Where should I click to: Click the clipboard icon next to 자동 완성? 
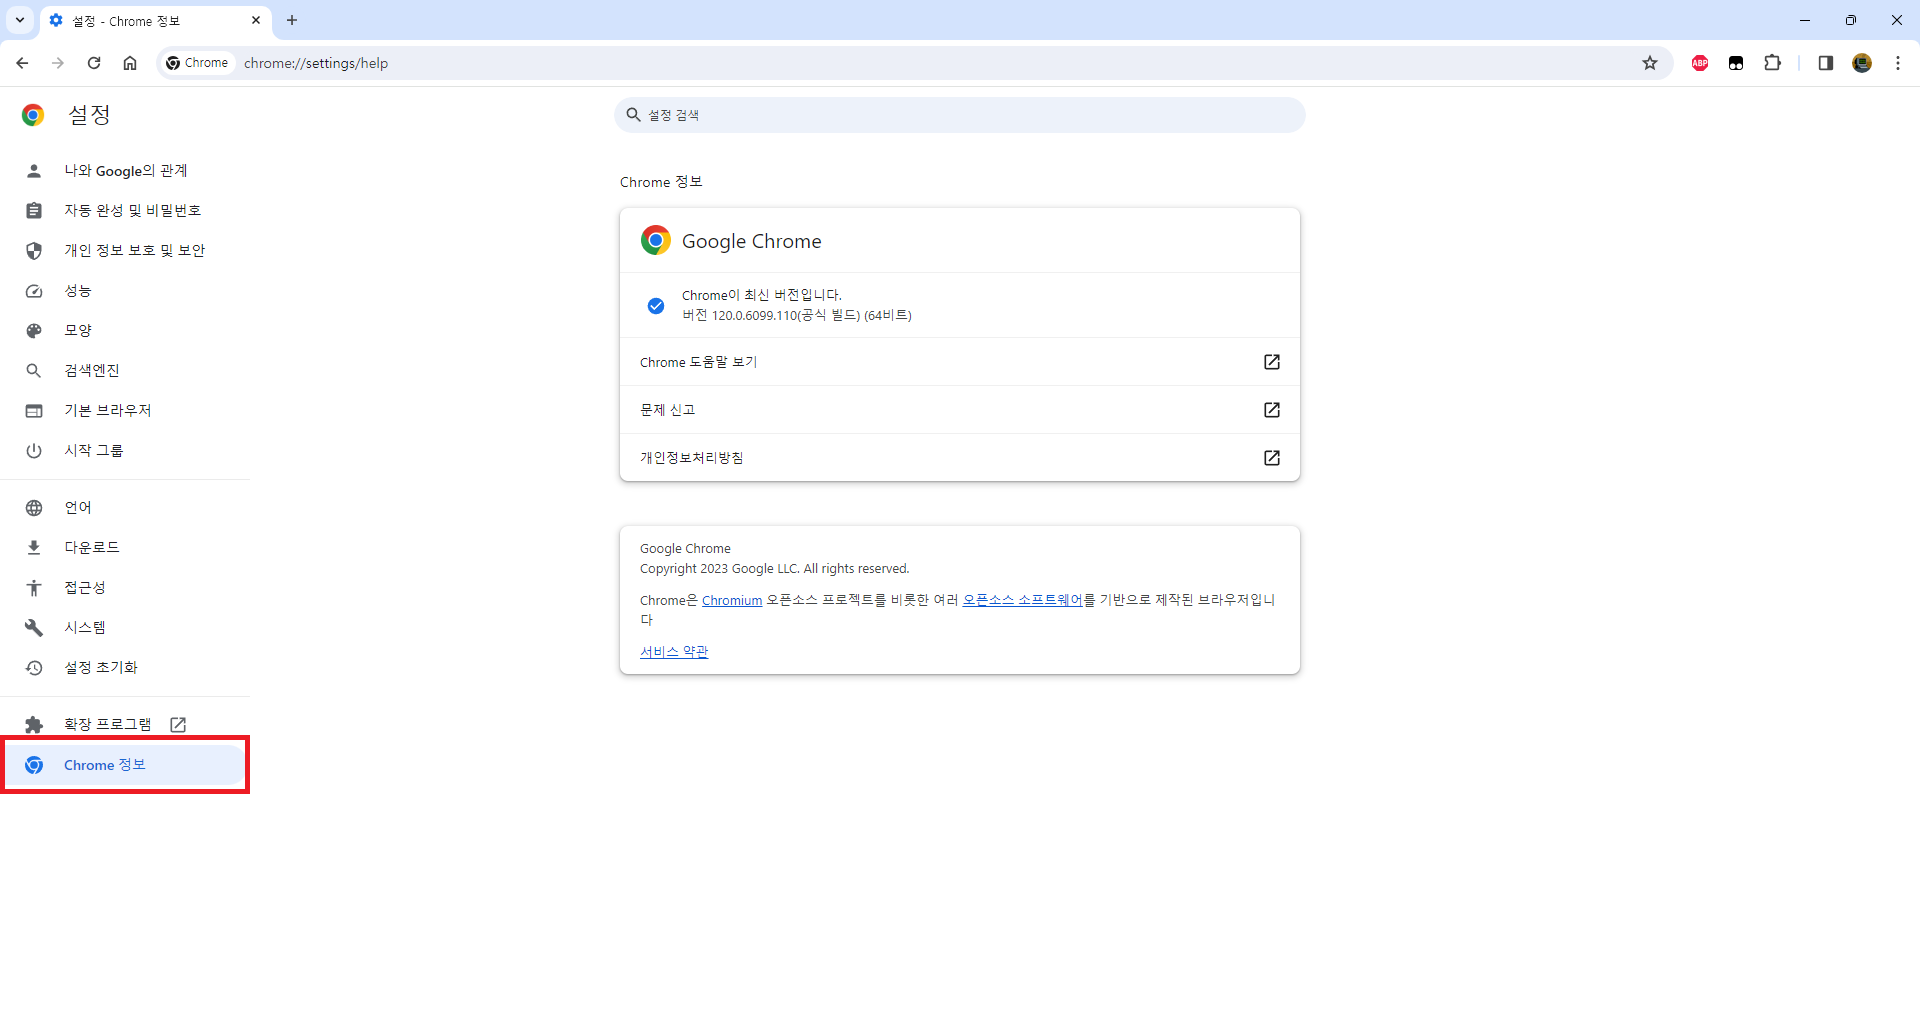[x=34, y=211]
